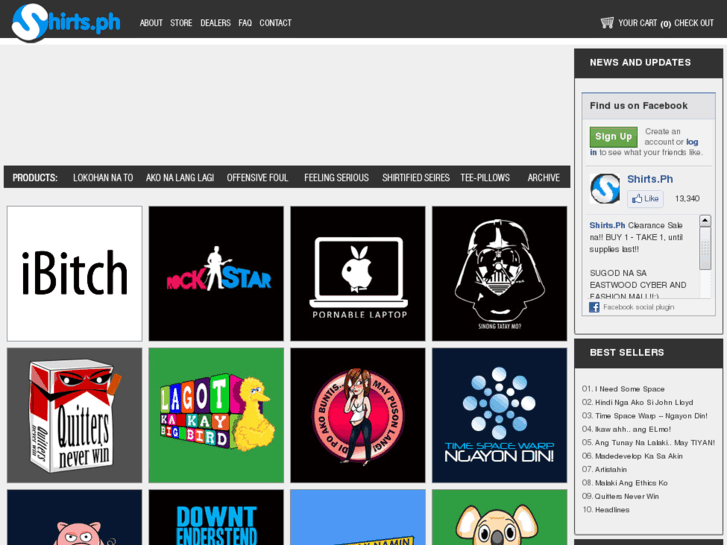Open best seller Madedevelop Ka Sa Akin
This screenshot has width=727, height=545.
[x=638, y=456]
